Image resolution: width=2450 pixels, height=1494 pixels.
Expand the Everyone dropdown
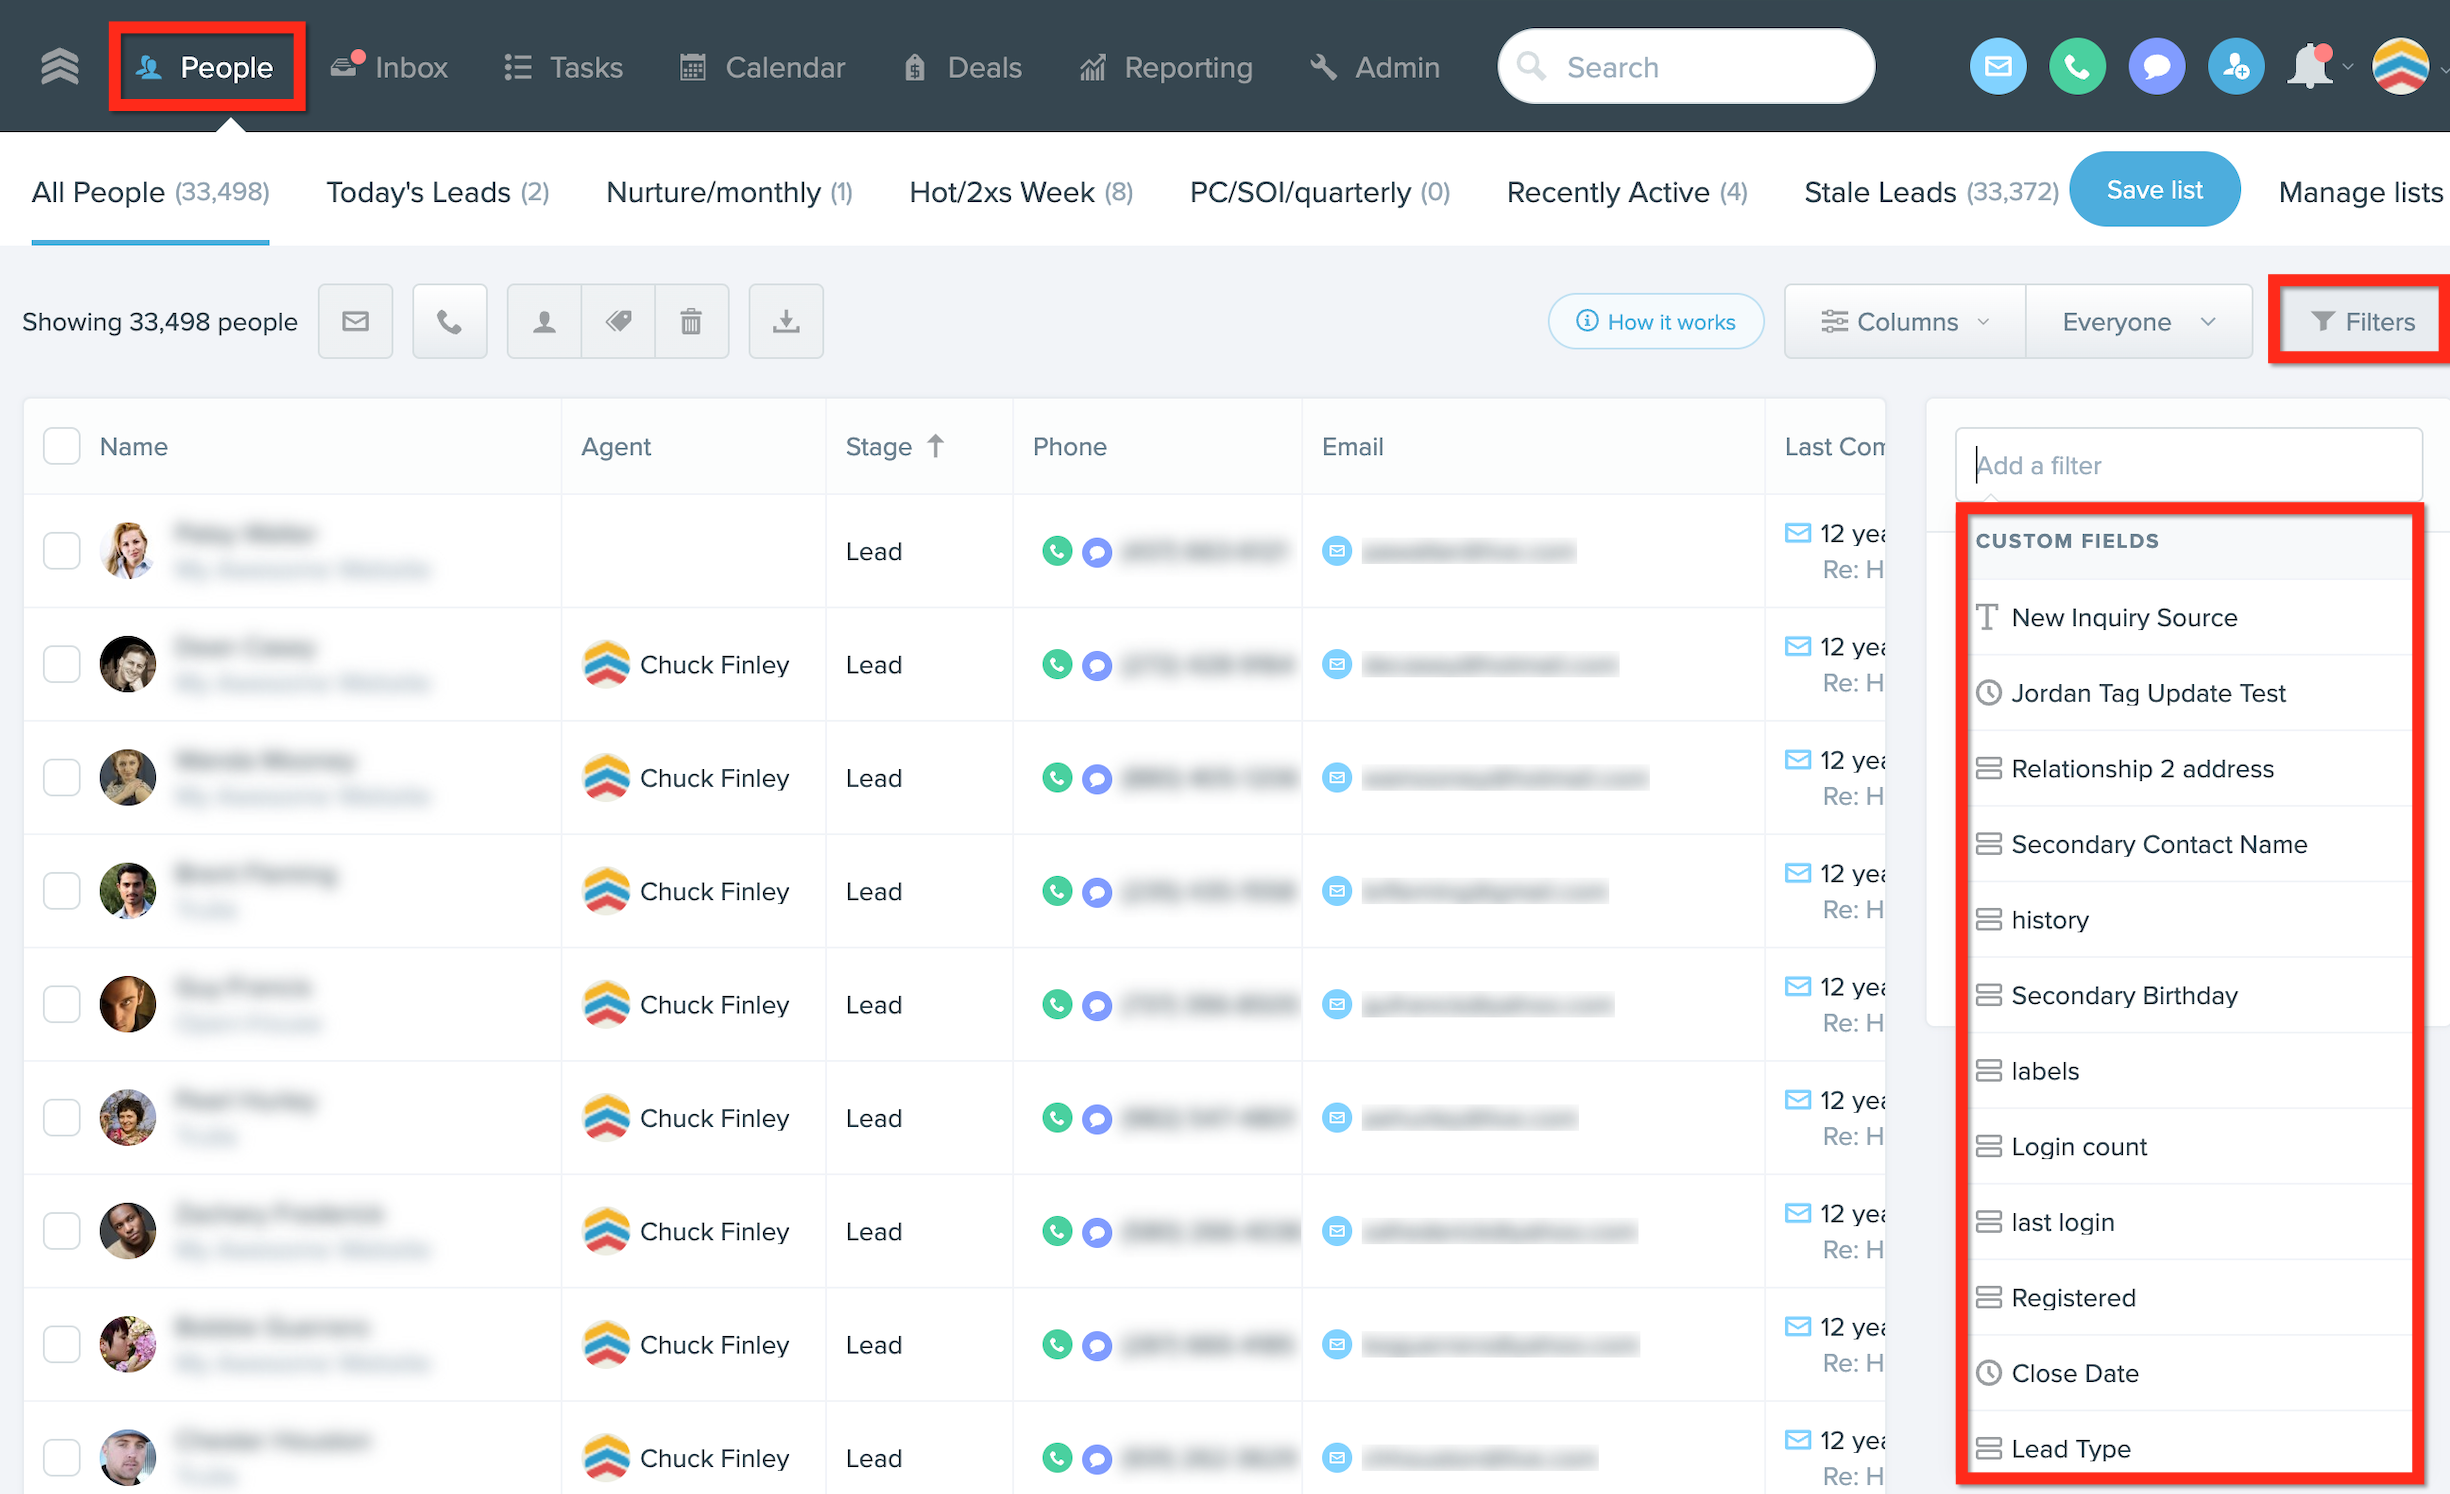(x=2138, y=321)
